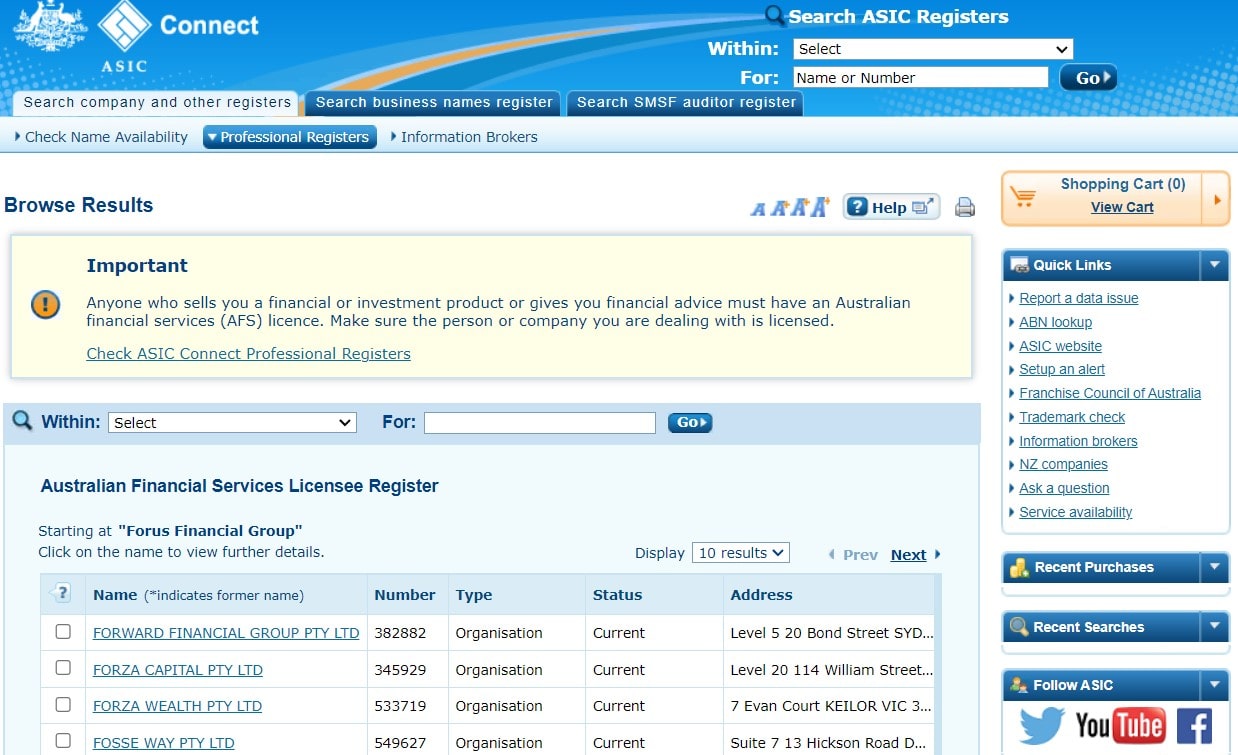Open the Setup an alert link
The width and height of the screenshot is (1238, 755).
pos(1062,369)
